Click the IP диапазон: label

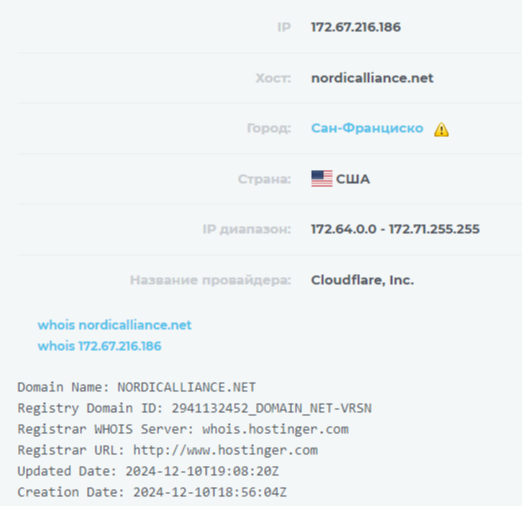(247, 229)
